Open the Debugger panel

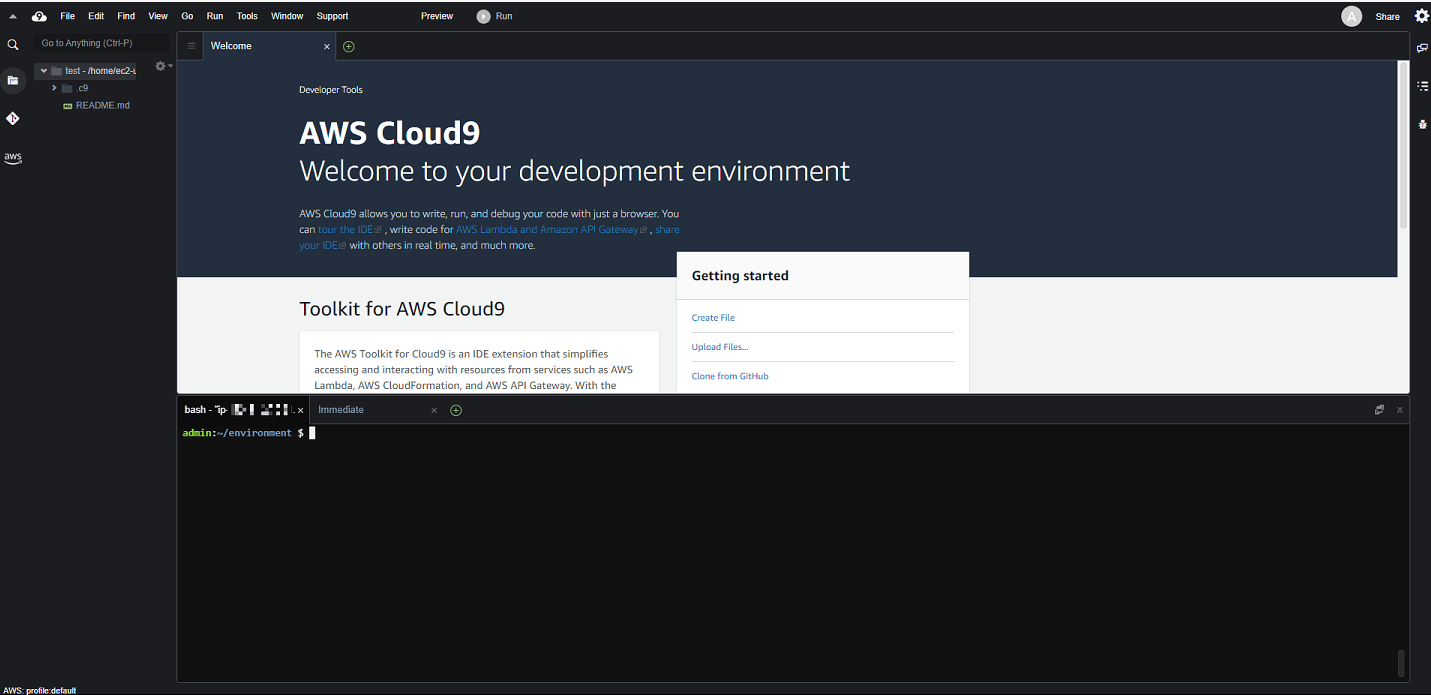pyautogui.click(x=1423, y=124)
